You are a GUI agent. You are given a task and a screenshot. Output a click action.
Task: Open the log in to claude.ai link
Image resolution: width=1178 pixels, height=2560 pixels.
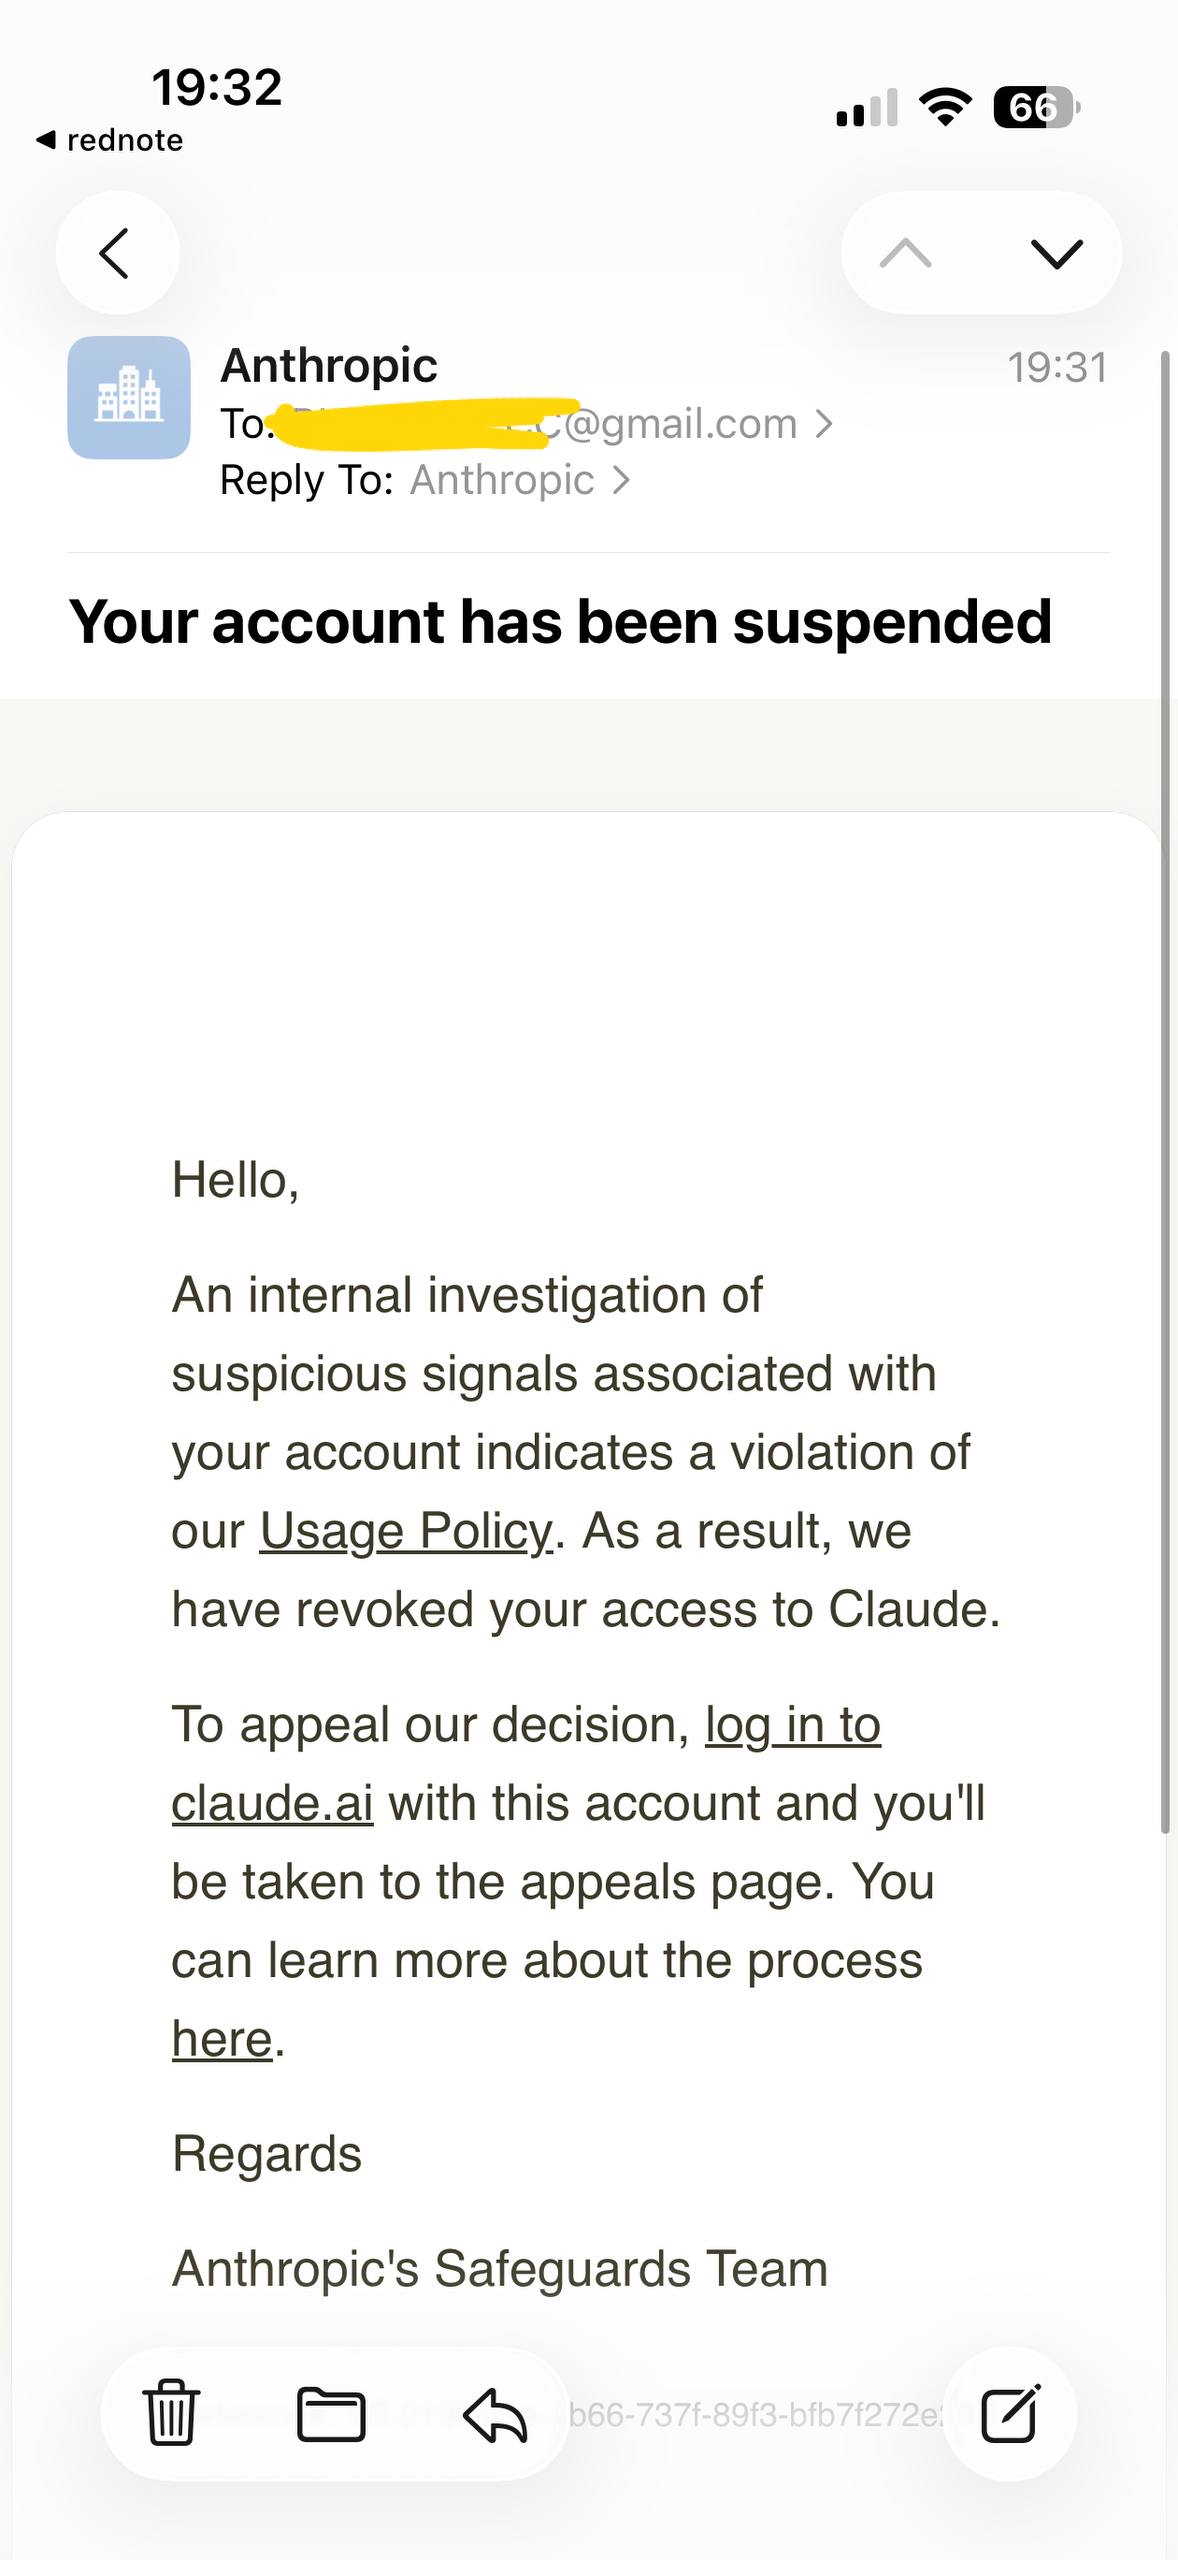526,1764
